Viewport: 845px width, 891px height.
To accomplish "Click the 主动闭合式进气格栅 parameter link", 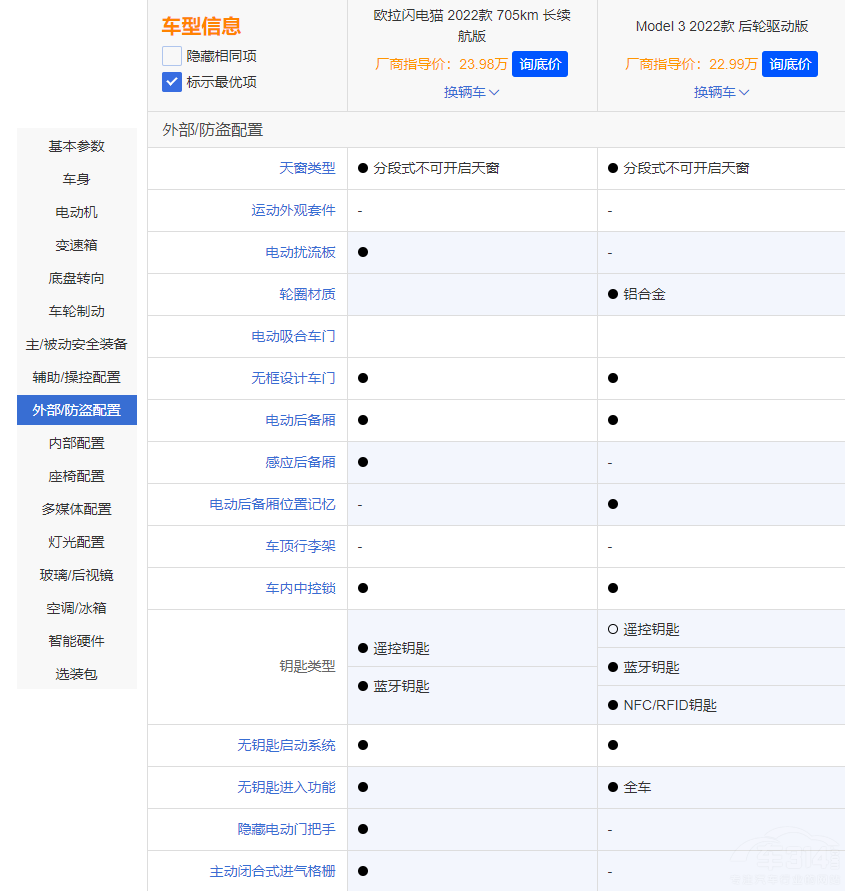I will [272, 871].
